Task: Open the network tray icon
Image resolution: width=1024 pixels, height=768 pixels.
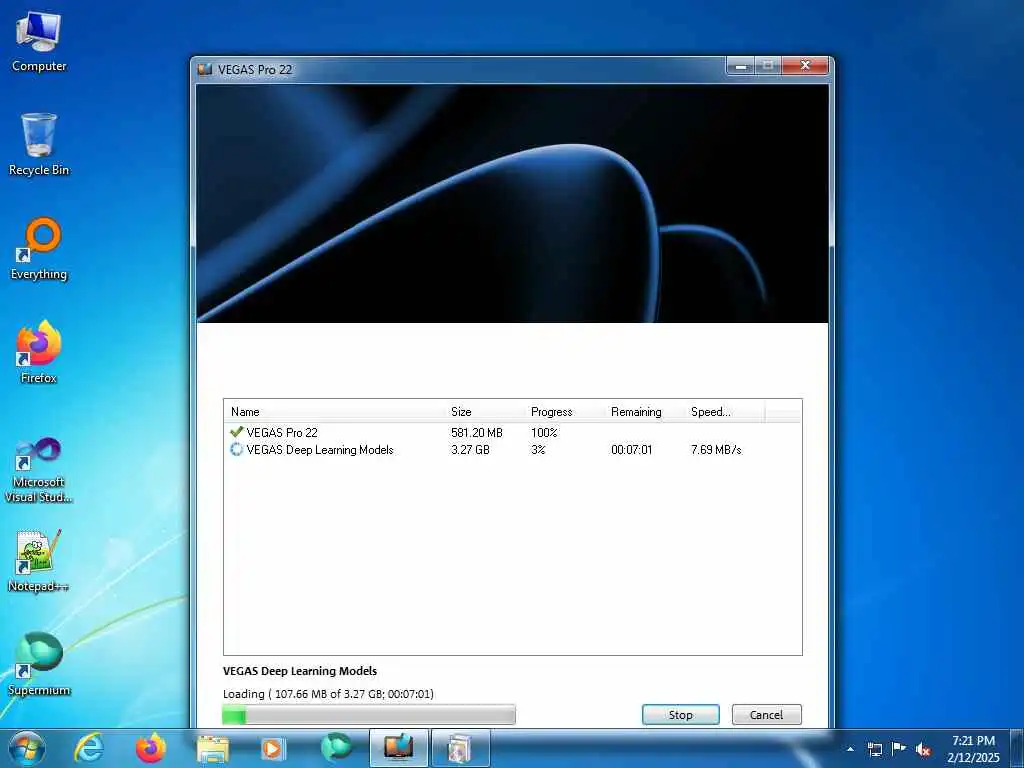Action: tap(874, 749)
